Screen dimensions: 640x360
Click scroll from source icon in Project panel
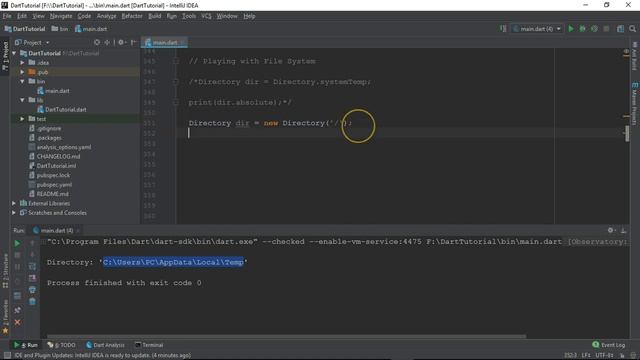tap(97, 42)
